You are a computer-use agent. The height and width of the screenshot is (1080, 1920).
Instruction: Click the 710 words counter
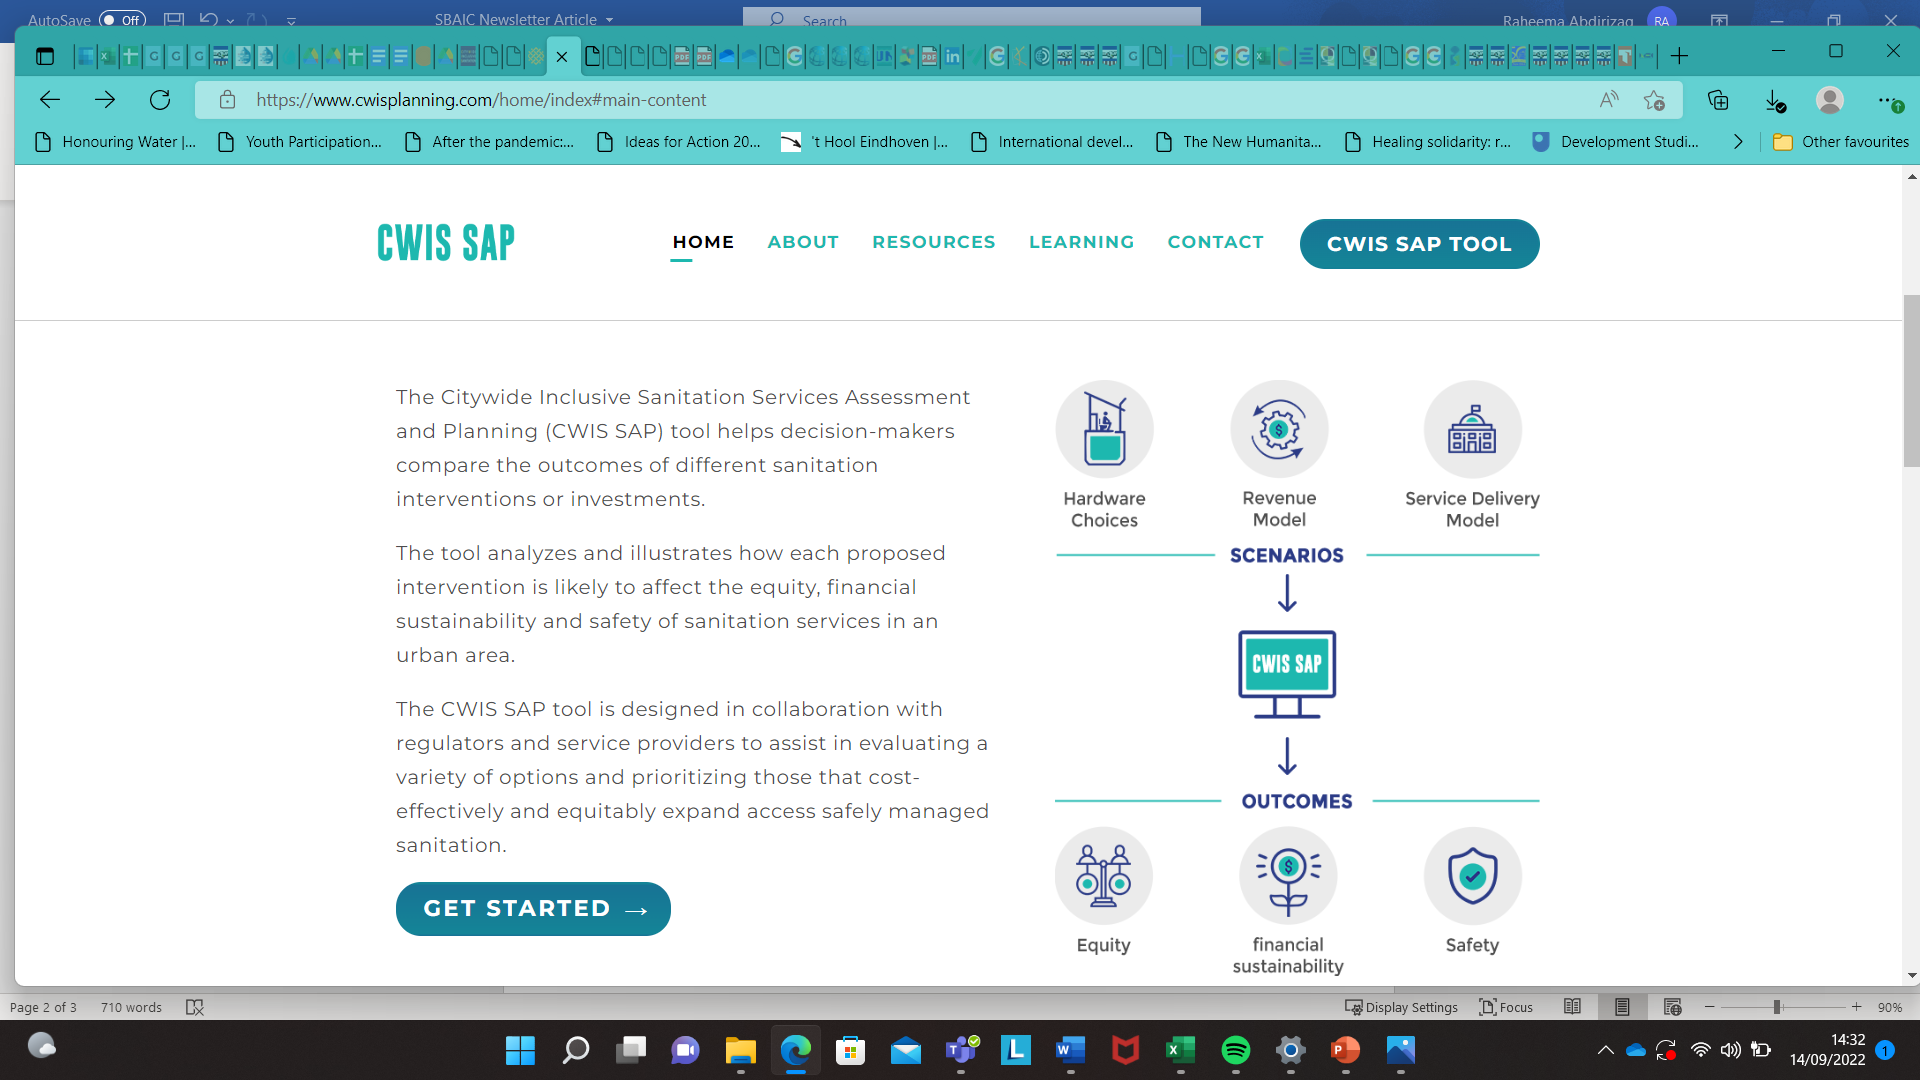(x=131, y=1007)
